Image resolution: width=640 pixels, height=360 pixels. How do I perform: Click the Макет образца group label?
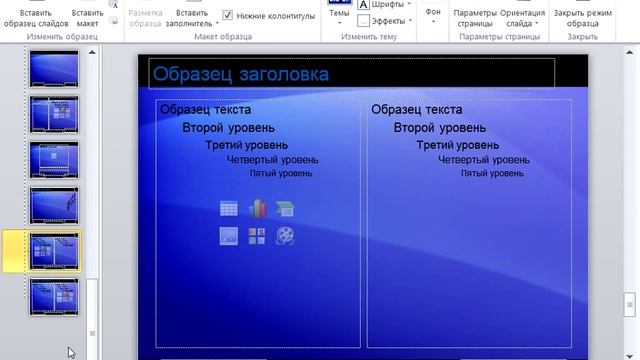point(223,36)
